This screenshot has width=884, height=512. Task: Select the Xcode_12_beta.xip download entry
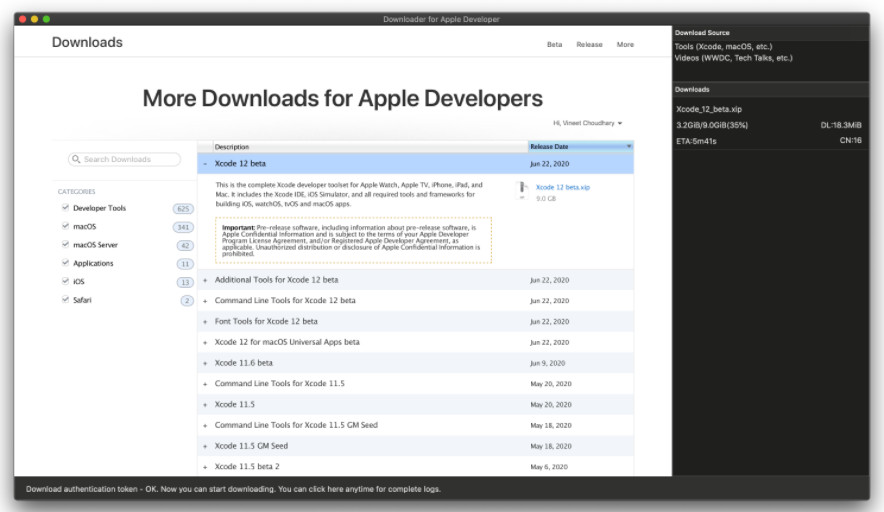(709, 109)
